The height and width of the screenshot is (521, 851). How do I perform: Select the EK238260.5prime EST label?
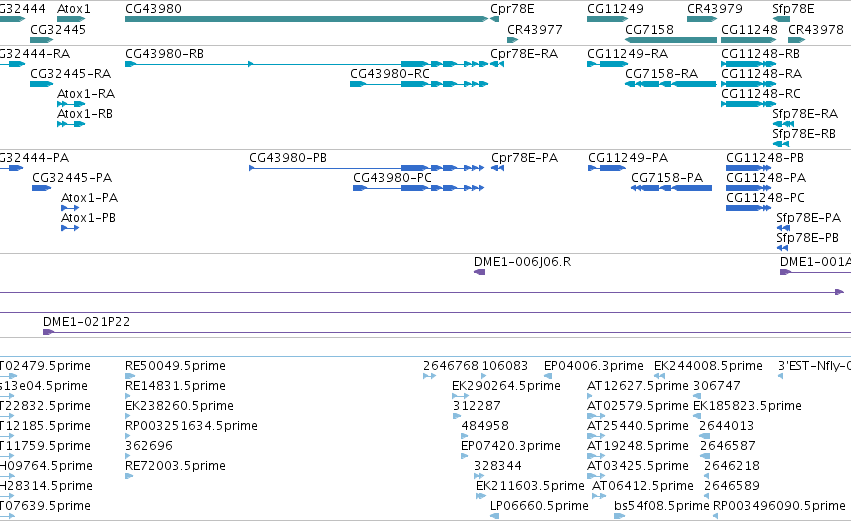(x=180, y=406)
